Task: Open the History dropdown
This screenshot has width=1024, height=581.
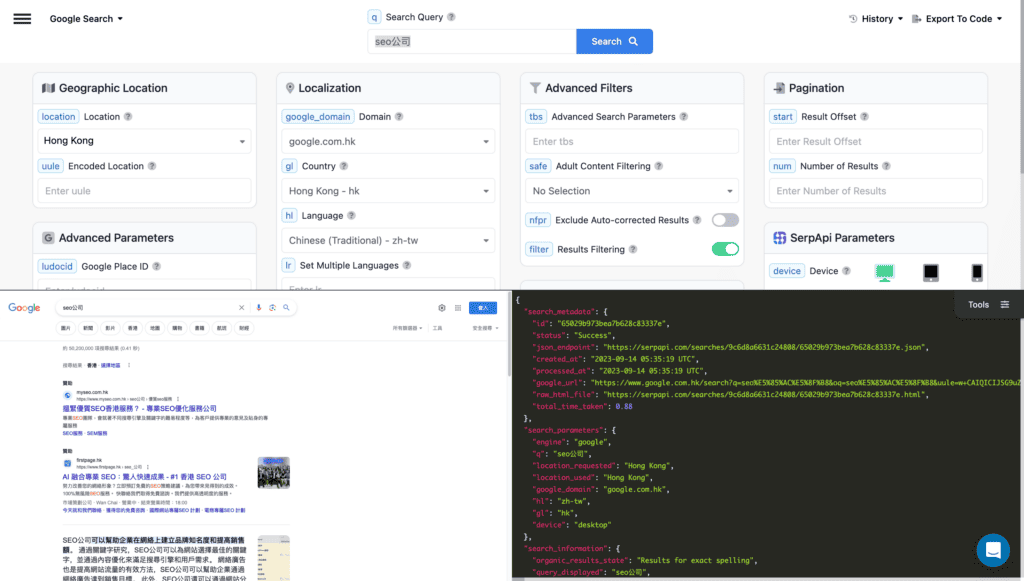Action: (876, 19)
